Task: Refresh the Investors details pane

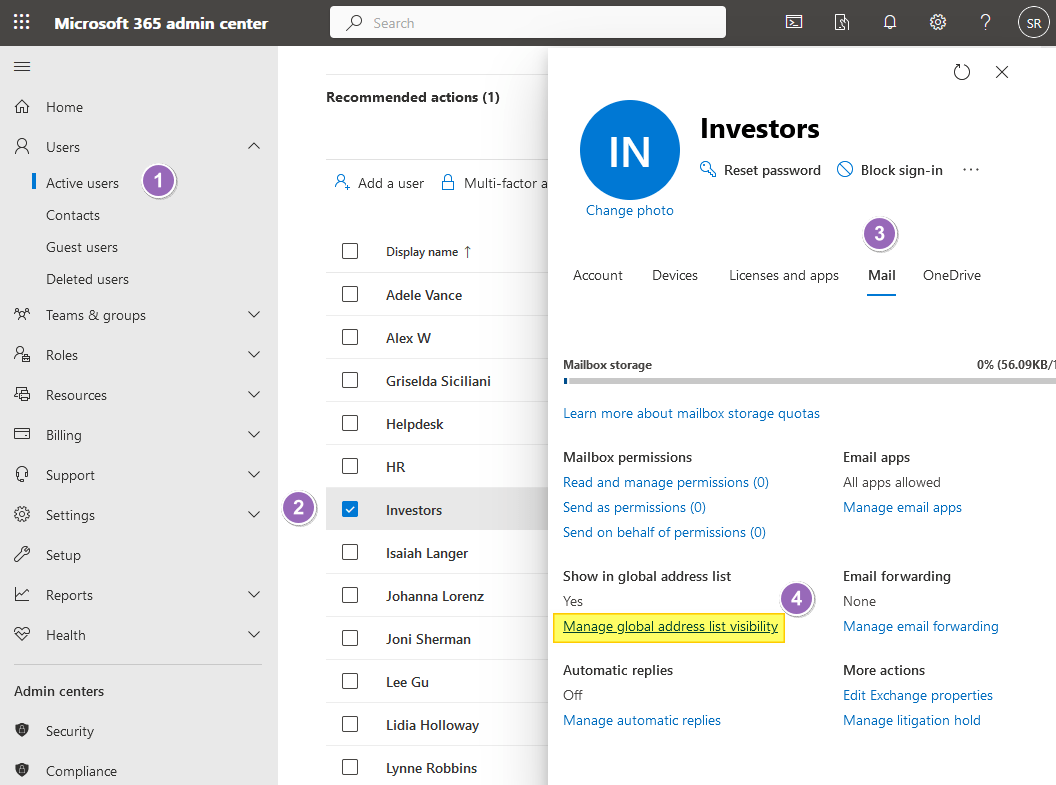Action: [x=961, y=72]
